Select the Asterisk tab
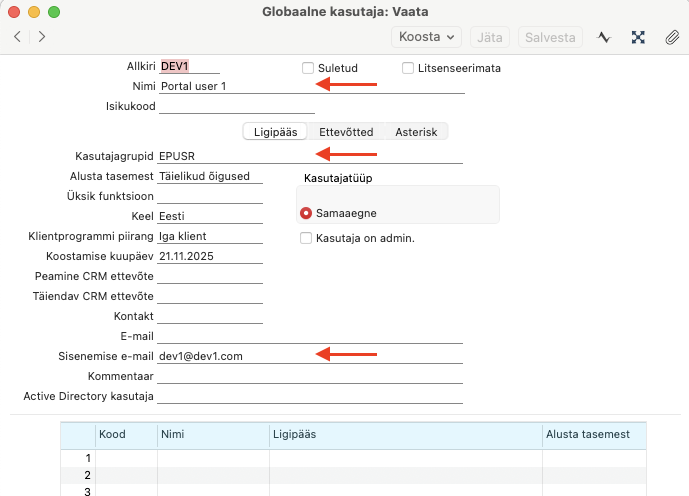This screenshot has height=496, width=689. (x=416, y=132)
